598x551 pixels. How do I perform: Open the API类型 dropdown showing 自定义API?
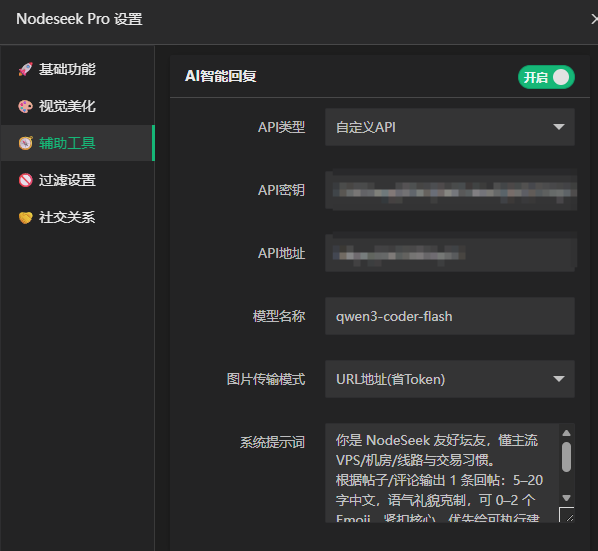pos(450,127)
